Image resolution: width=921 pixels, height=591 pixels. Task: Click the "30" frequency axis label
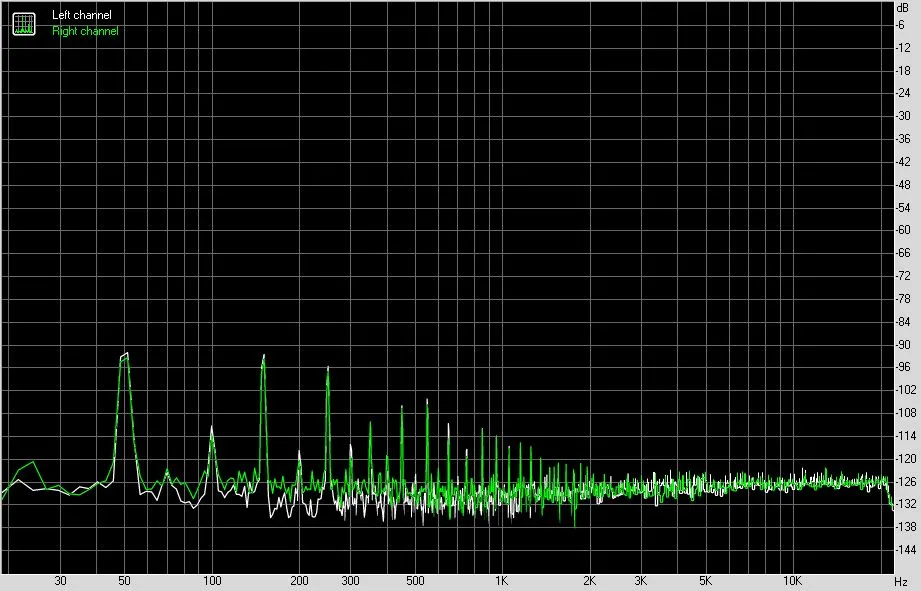pyautogui.click(x=60, y=581)
